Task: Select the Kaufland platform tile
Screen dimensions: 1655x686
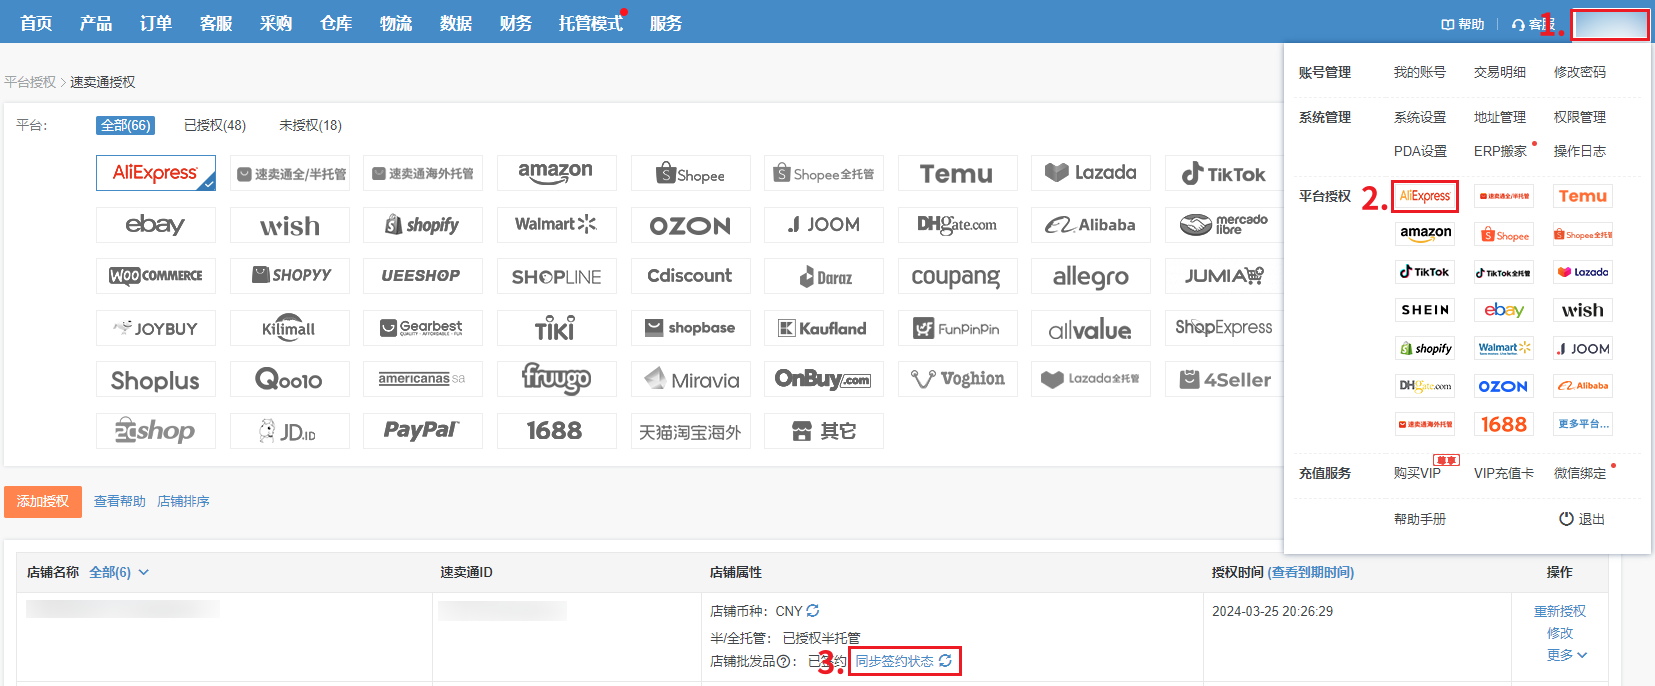Action: point(824,328)
